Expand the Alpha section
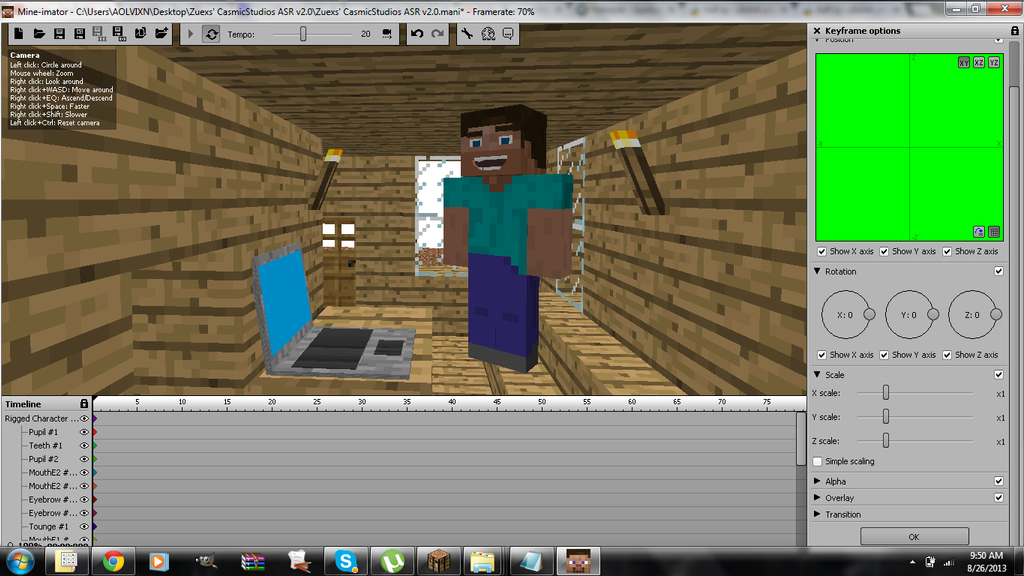The height and width of the screenshot is (576, 1024). click(x=817, y=481)
